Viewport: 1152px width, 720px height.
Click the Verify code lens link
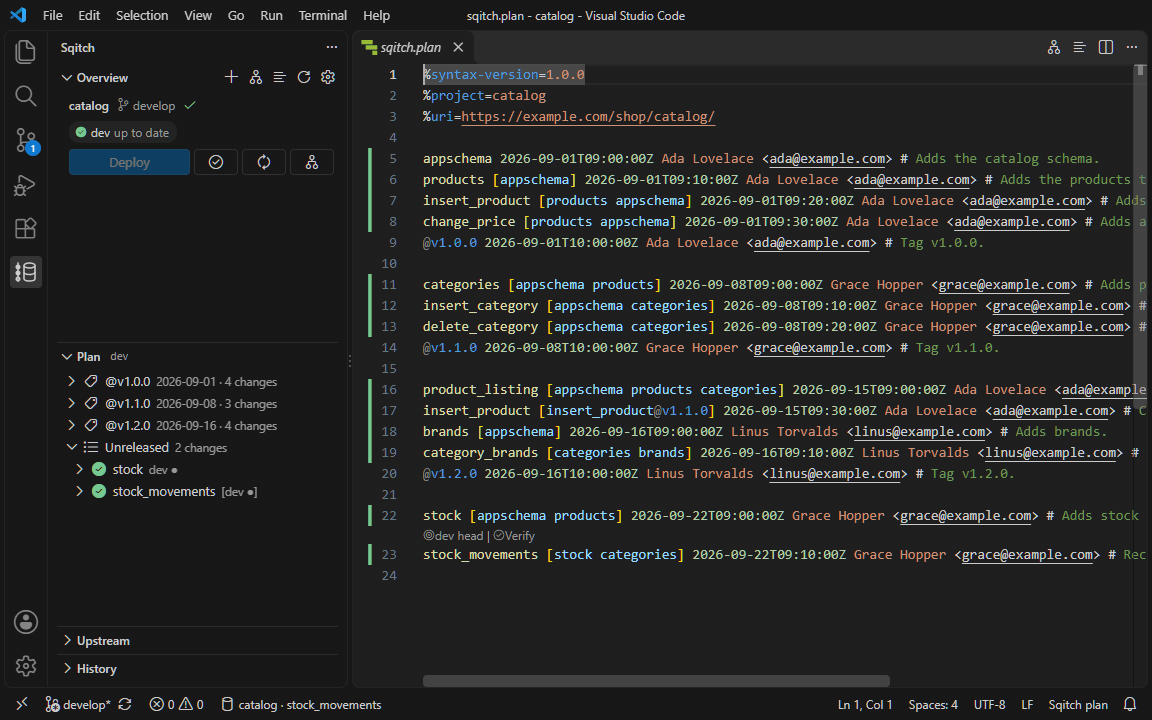[x=514, y=536]
